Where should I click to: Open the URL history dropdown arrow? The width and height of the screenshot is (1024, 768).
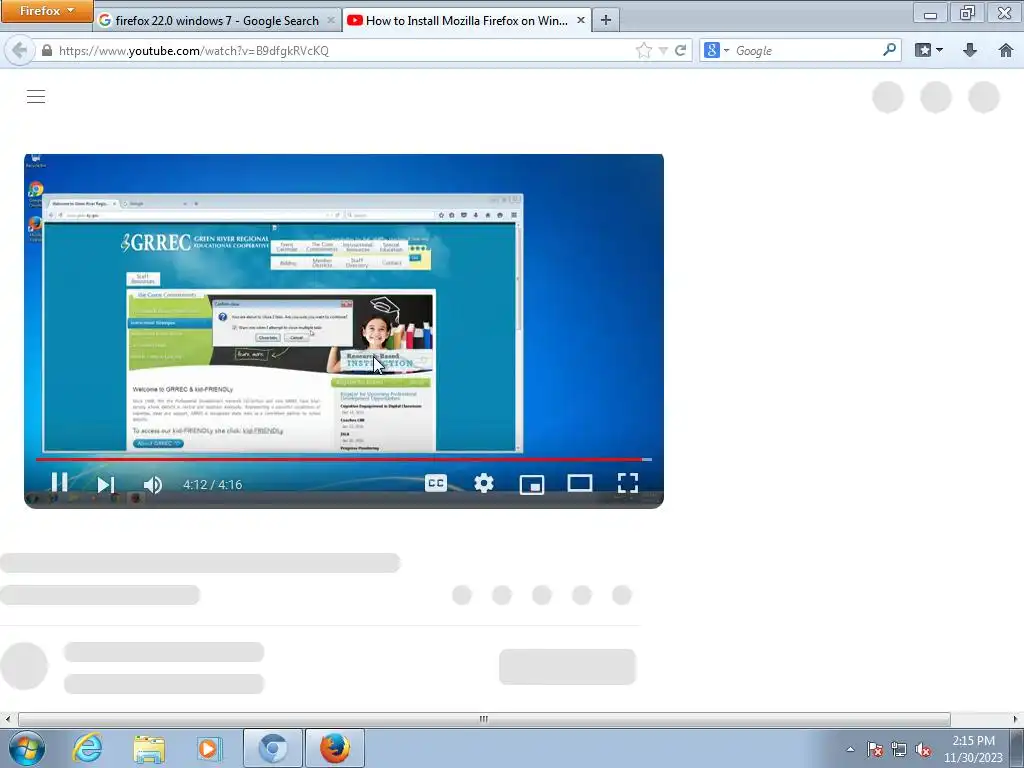coord(663,50)
